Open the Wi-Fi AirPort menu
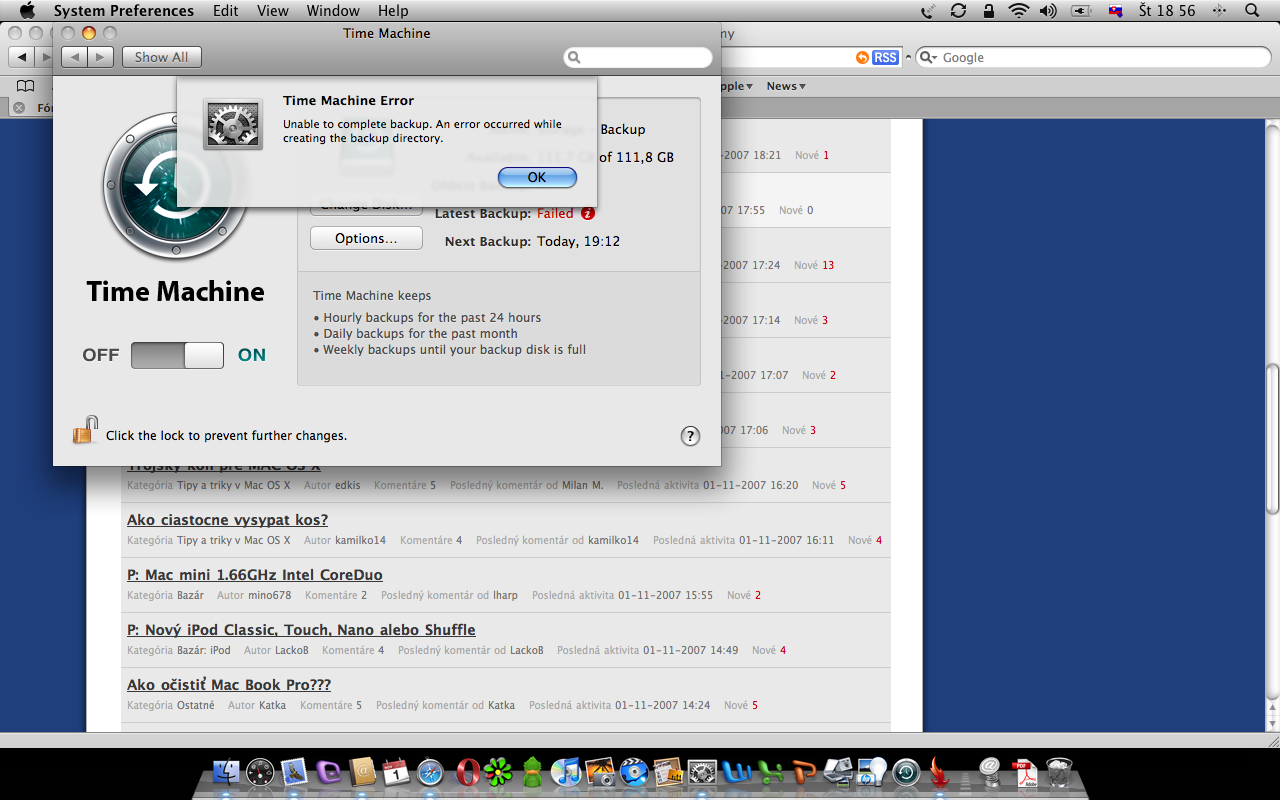This screenshot has height=800, width=1280. tap(1018, 10)
